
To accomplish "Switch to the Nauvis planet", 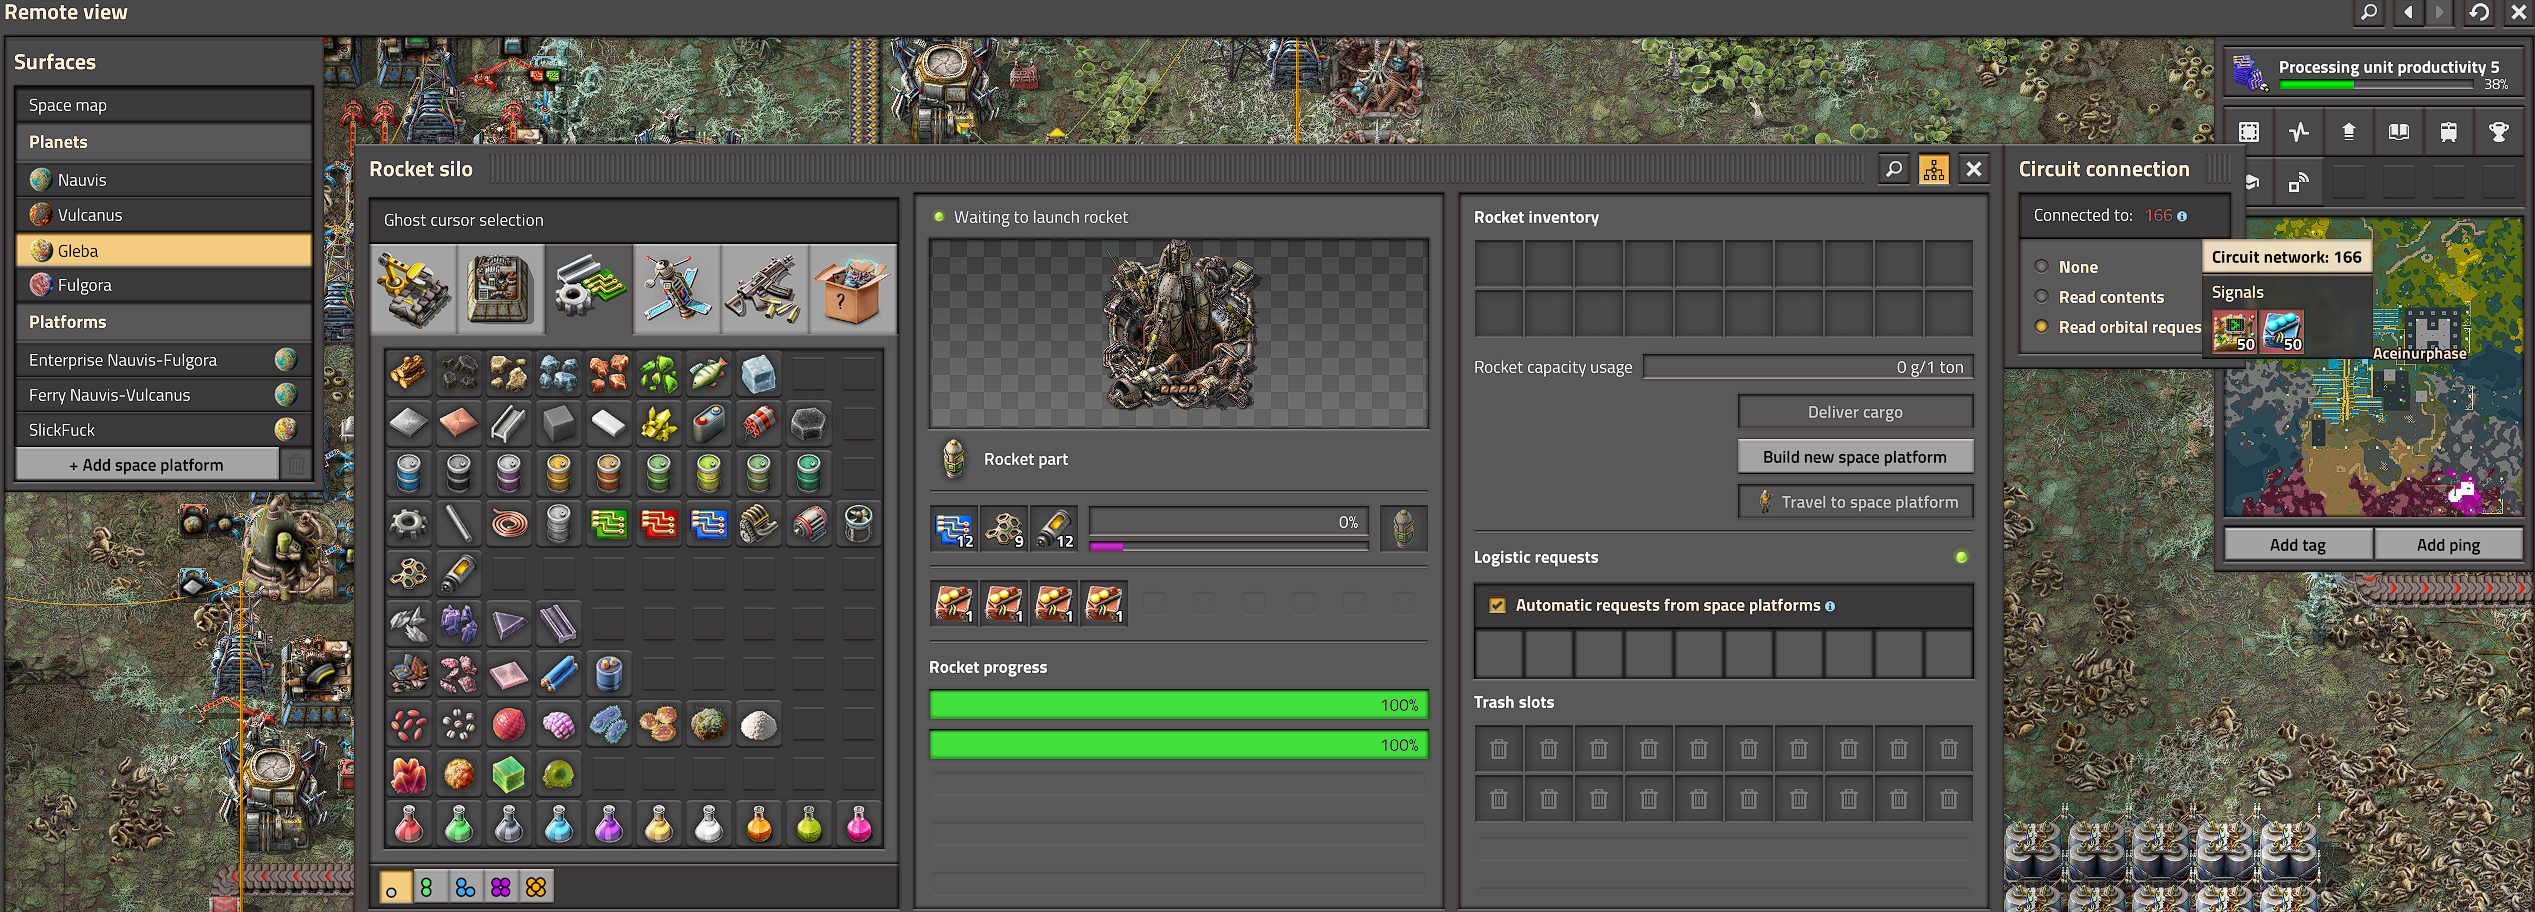I will point(164,180).
